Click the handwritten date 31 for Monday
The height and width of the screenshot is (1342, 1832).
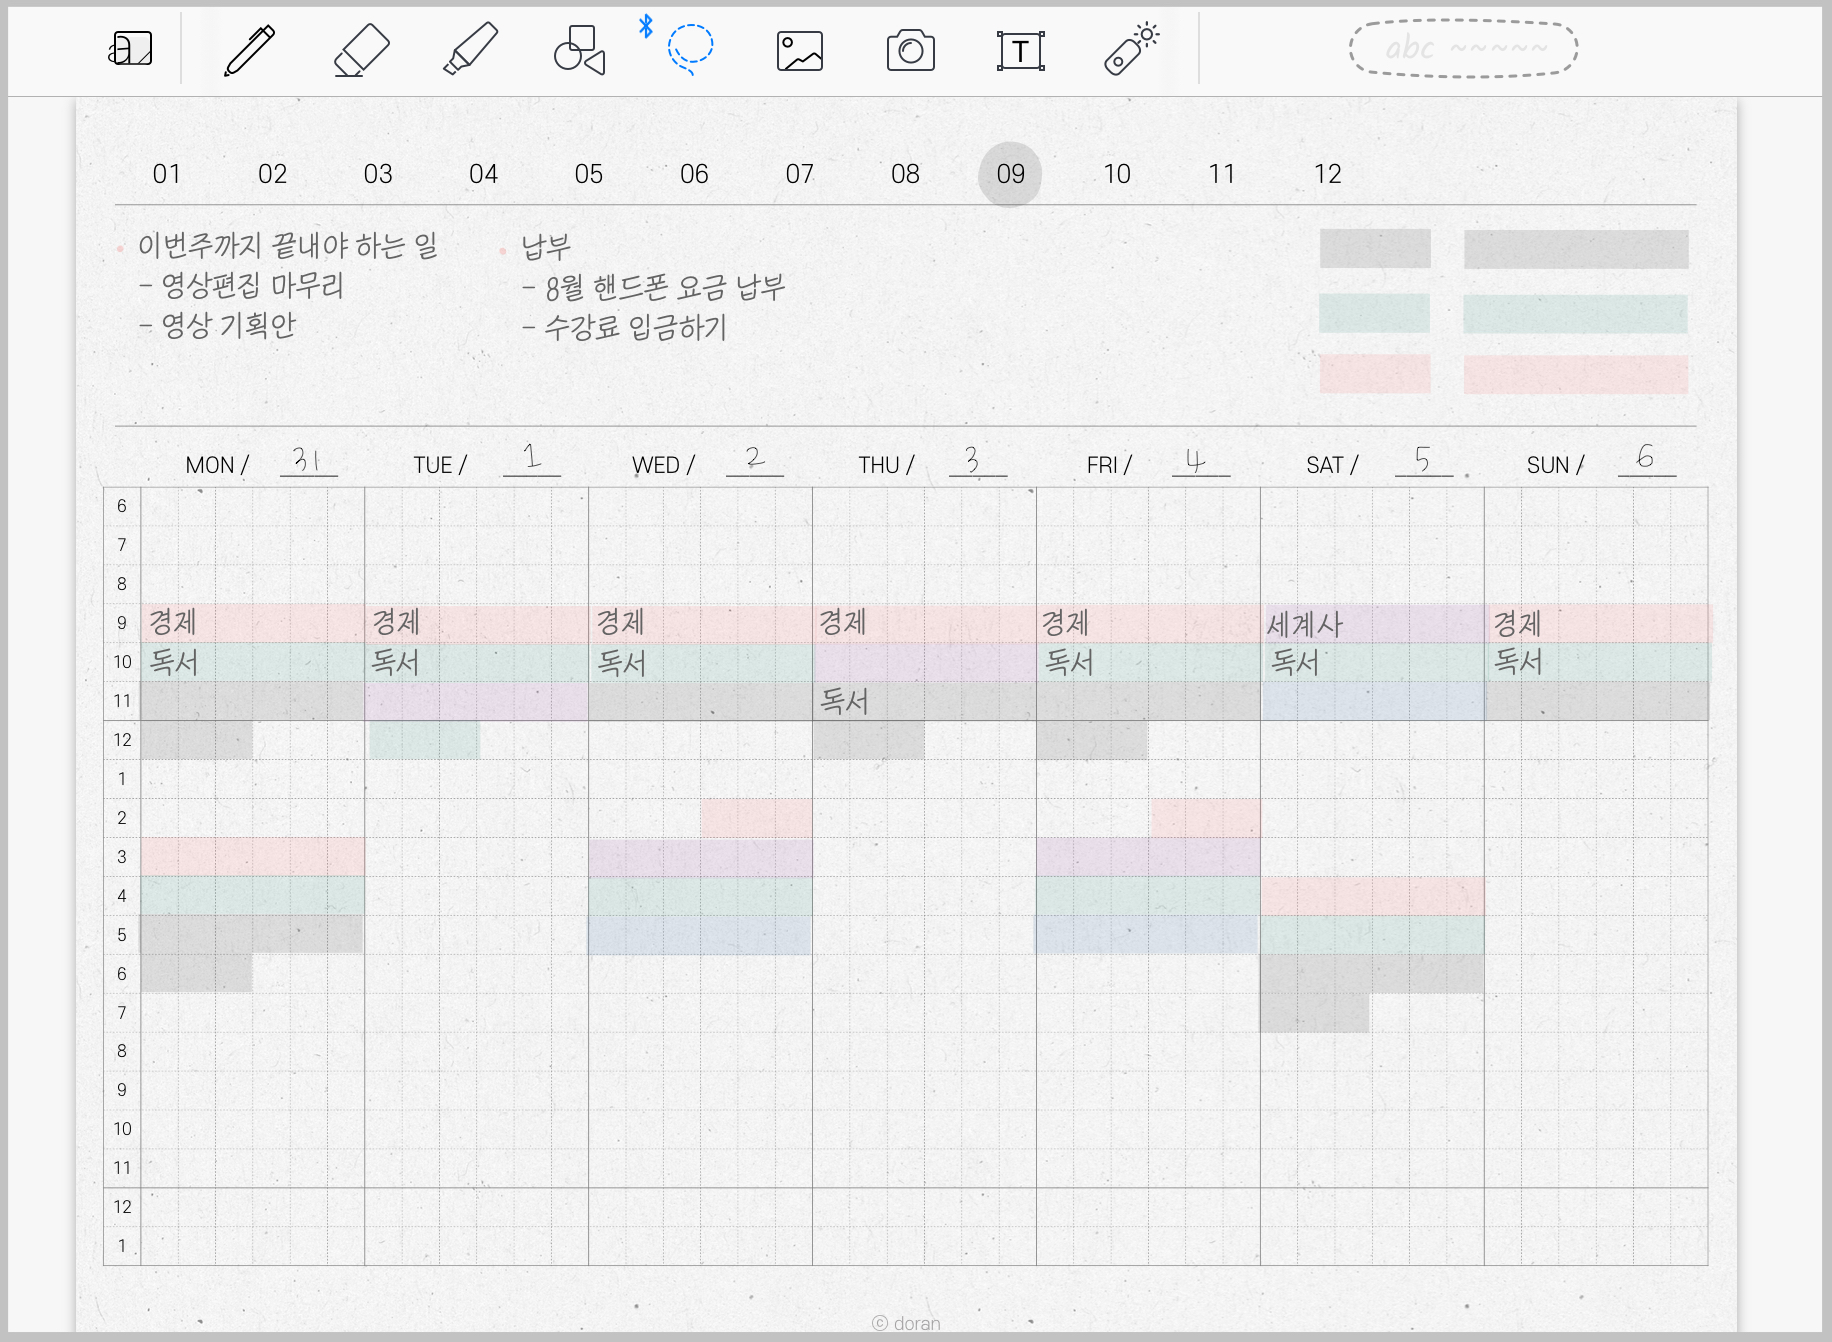[306, 459]
